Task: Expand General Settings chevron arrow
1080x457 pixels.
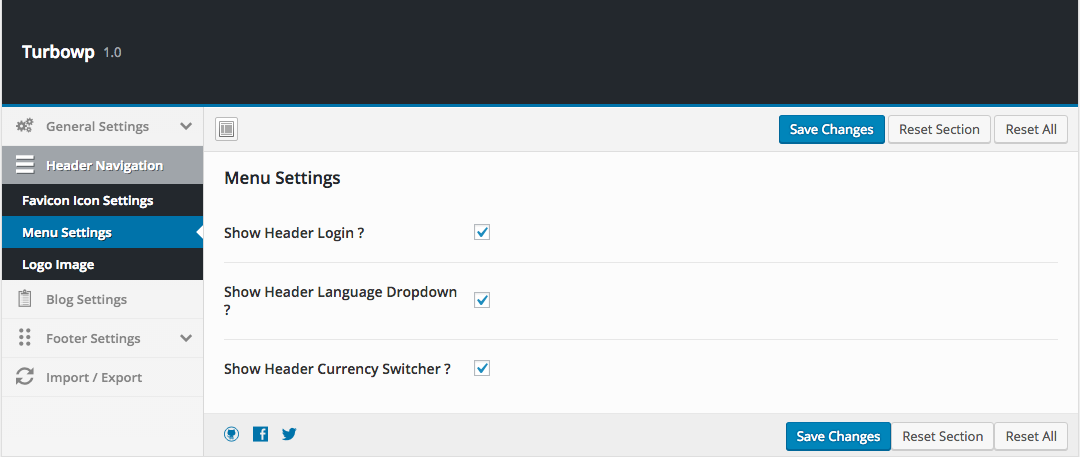Action: click(x=185, y=126)
